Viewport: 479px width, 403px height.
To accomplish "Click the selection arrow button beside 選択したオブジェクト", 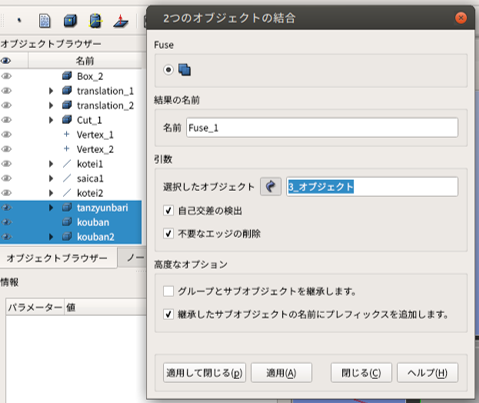I will pyautogui.click(x=271, y=186).
